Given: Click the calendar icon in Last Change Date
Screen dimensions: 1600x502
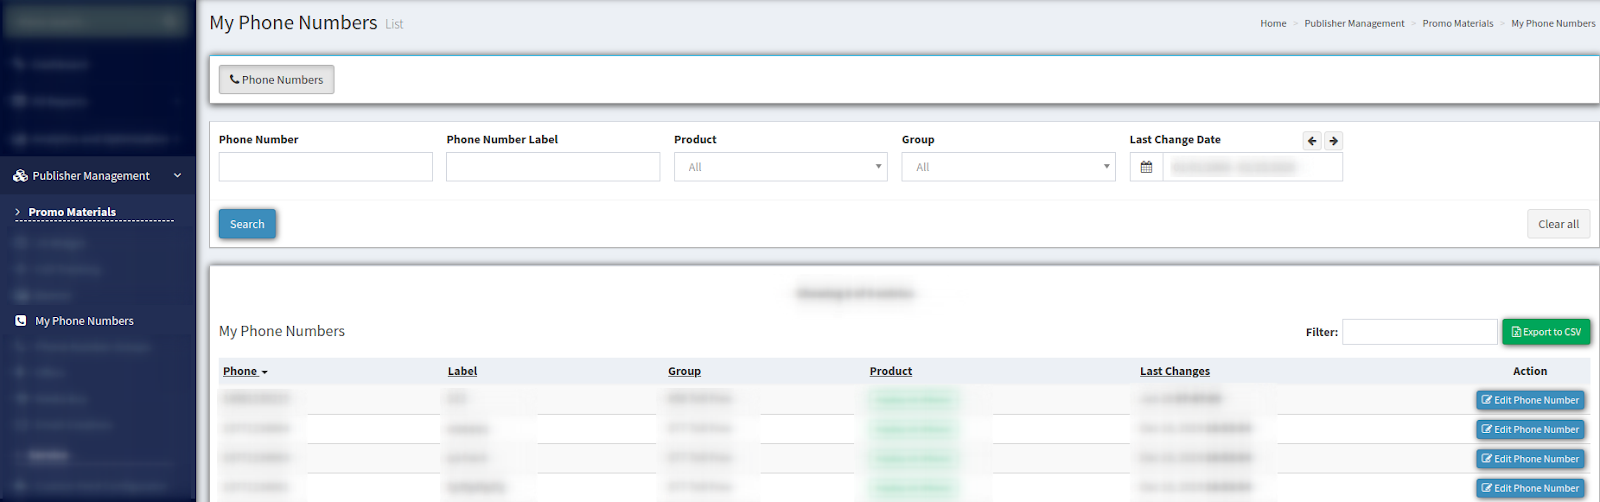Looking at the screenshot, I should 1146,167.
